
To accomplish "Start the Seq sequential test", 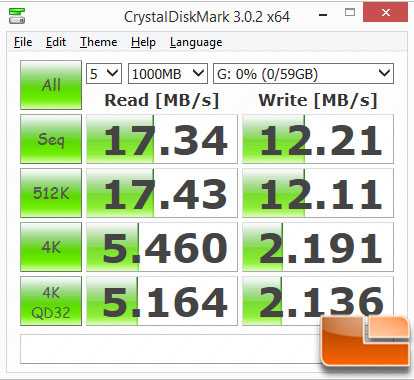I will point(51,139).
